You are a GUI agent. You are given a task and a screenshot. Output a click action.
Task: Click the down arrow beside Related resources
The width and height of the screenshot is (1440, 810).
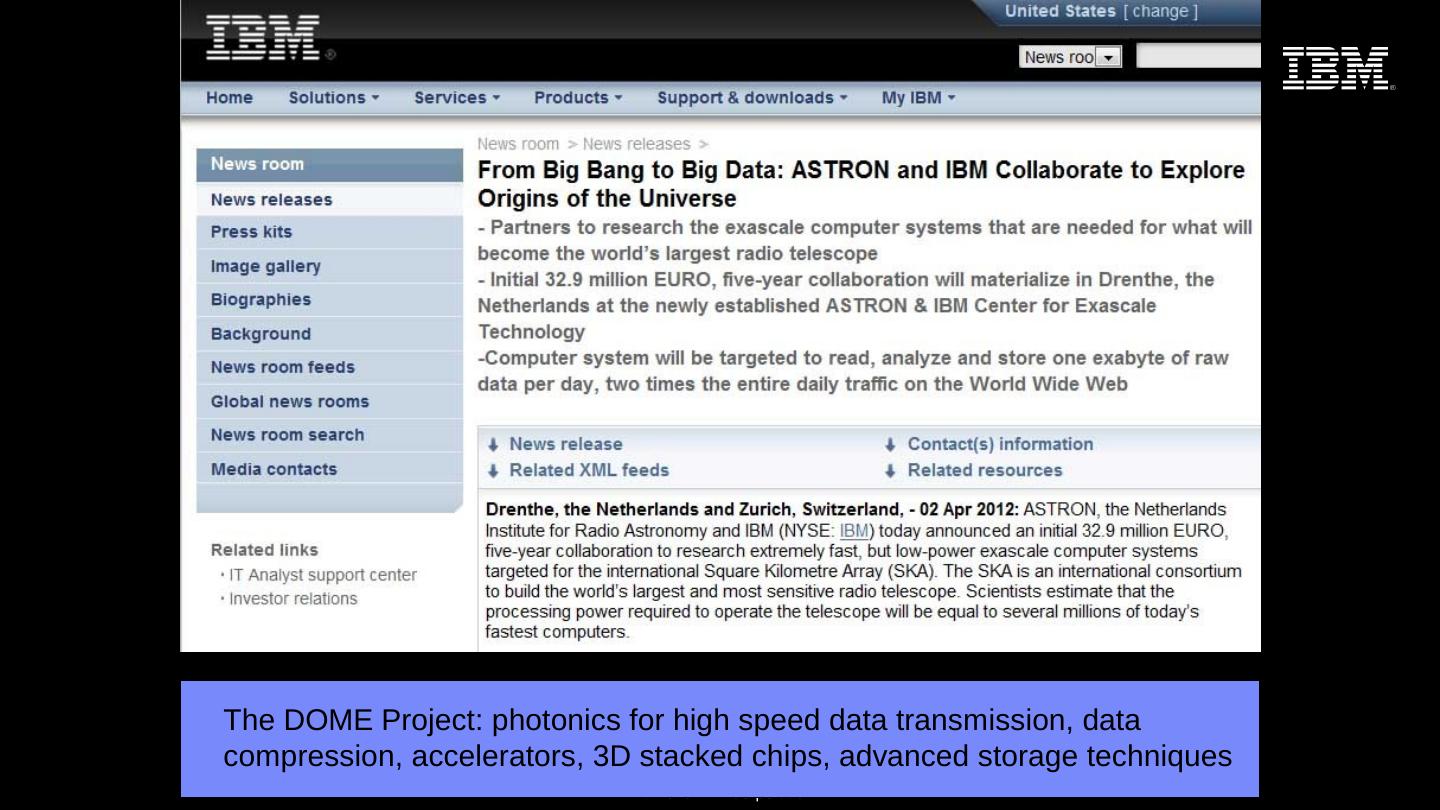[890, 471]
